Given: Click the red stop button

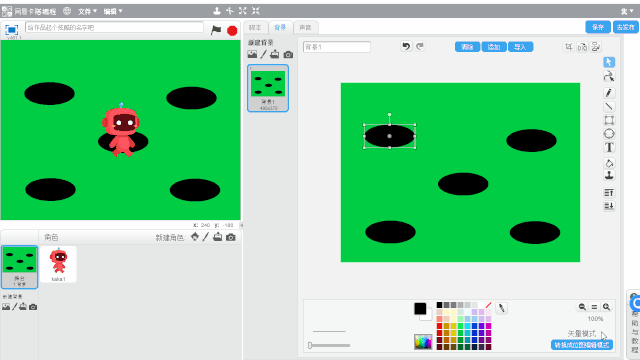Looking at the screenshot, I should point(232,31).
